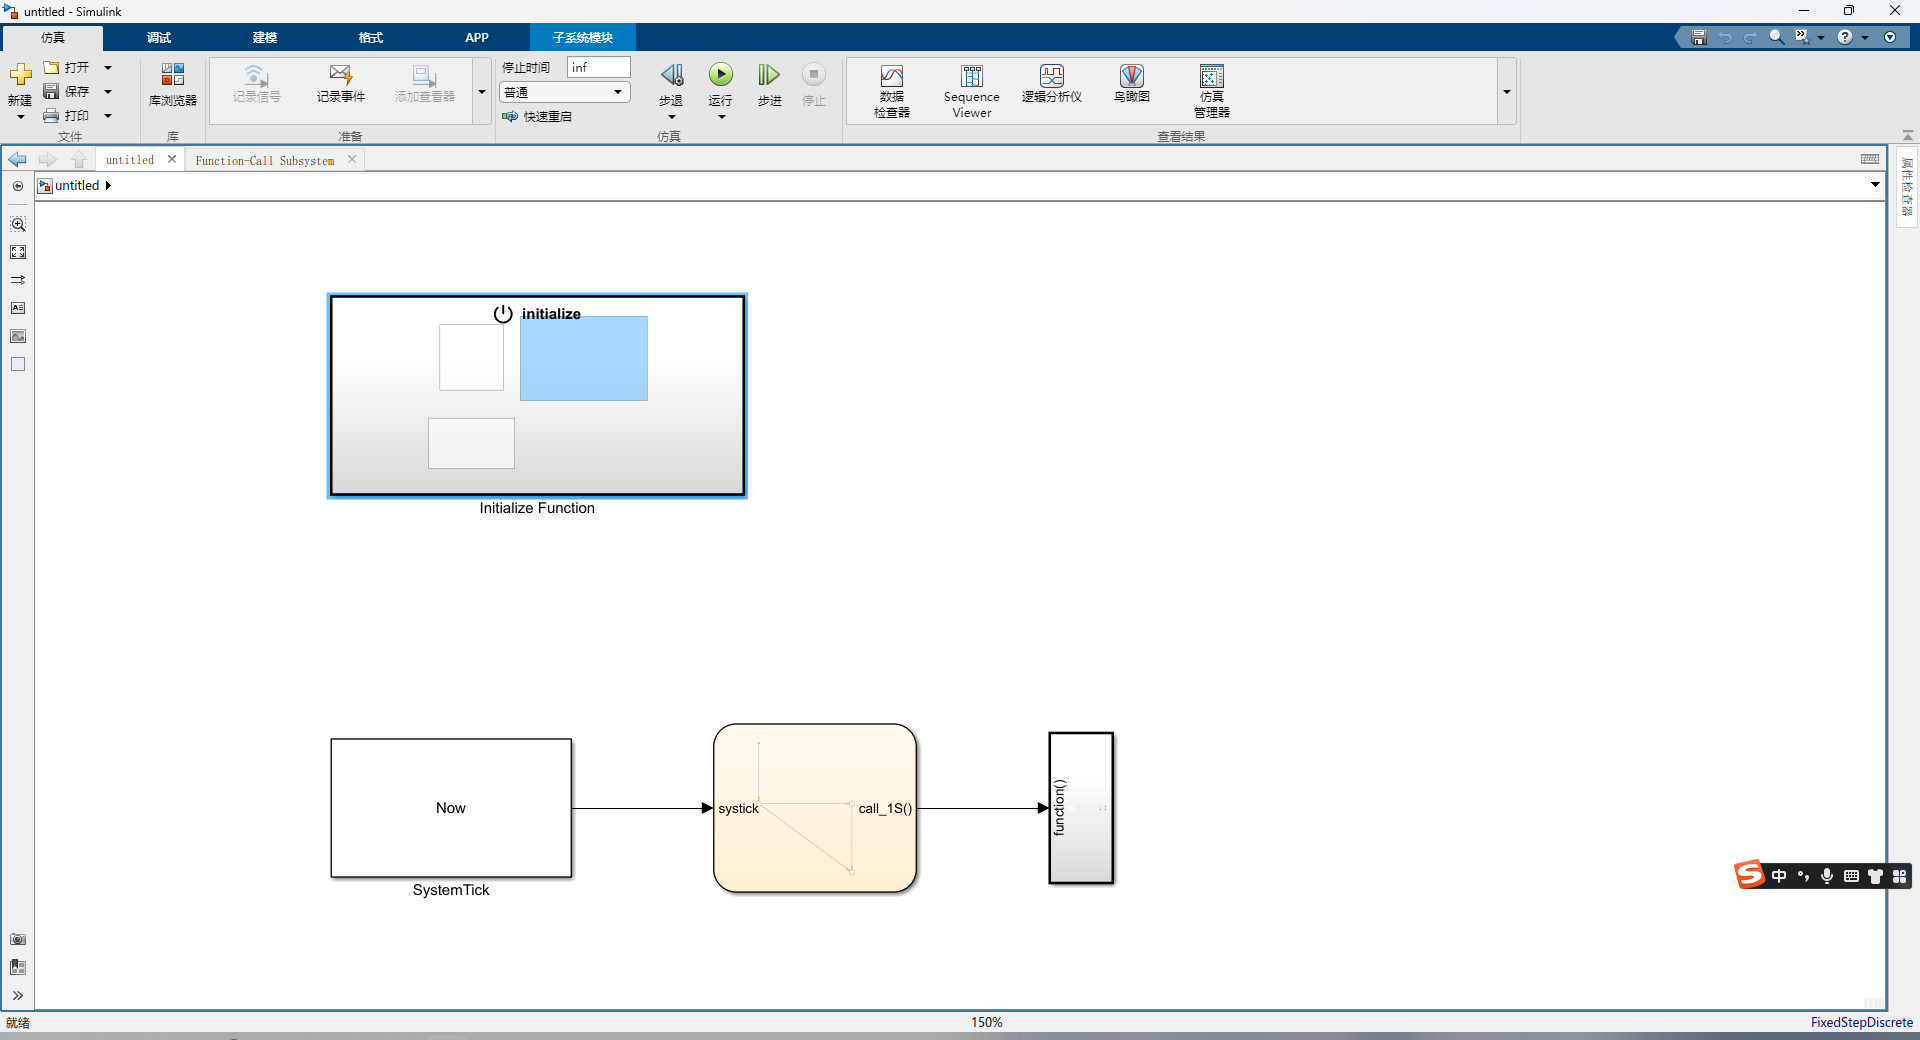
Task: Click the up to parent arrow
Action: click(79, 160)
